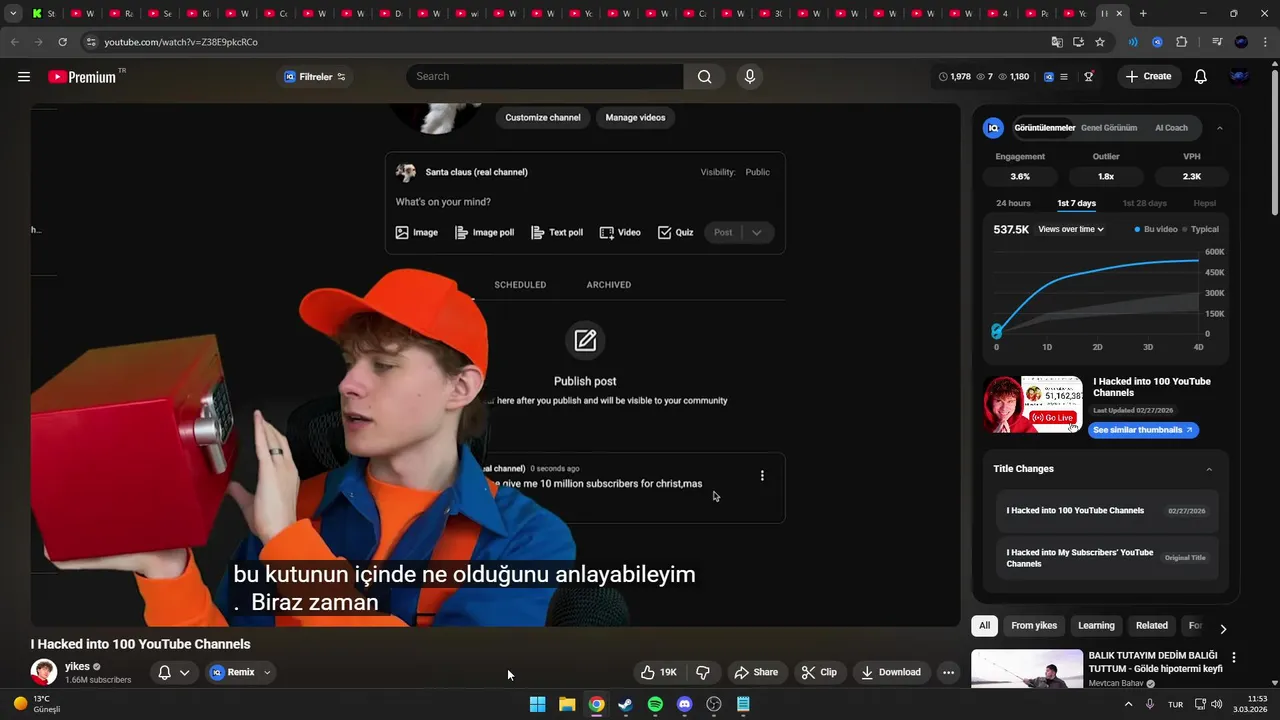Toggle Bu video series in chart legend
The height and width of the screenshot is (720, 1280).
(1156, 229)
